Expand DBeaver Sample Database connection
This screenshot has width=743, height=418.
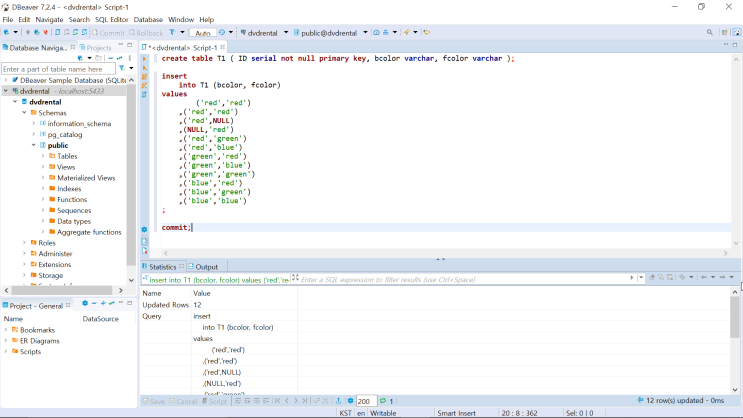6,80
